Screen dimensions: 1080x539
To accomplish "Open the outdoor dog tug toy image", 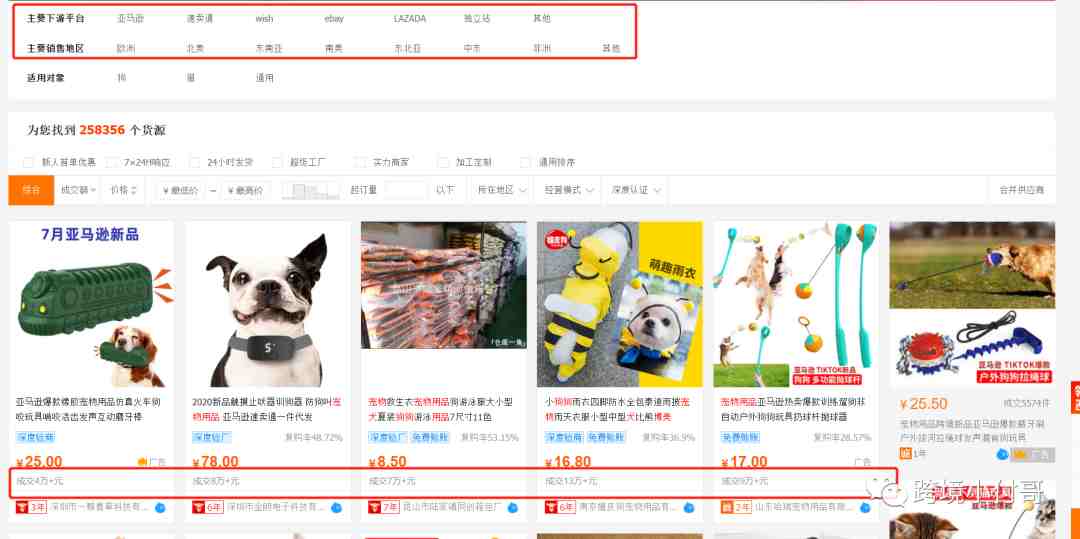I will (973, 304).
